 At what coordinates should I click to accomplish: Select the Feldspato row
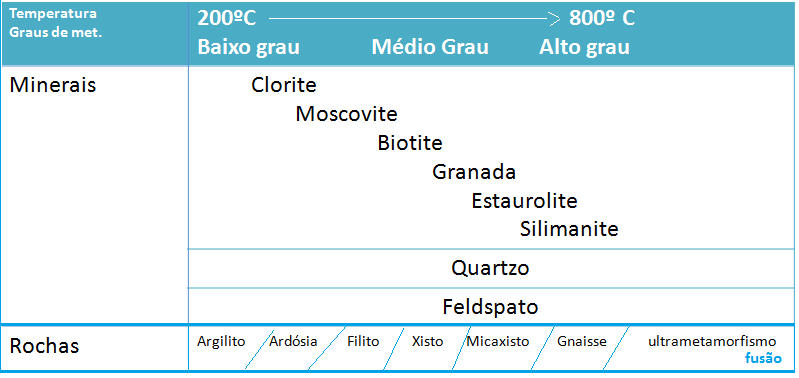click(x=491, y=307)
